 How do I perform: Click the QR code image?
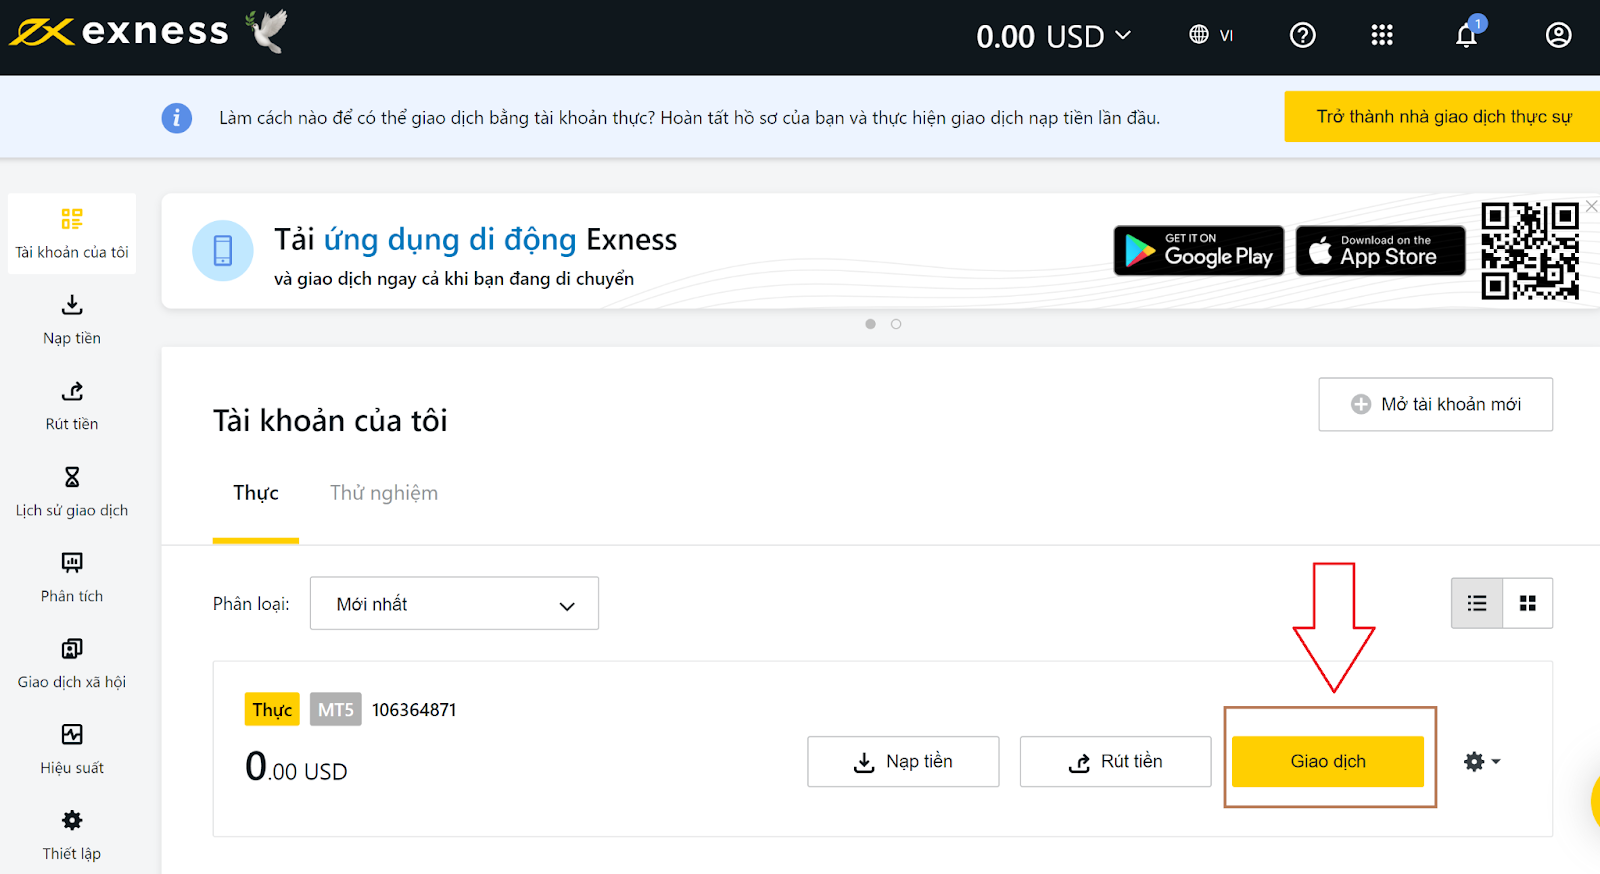pos(1529,251)
